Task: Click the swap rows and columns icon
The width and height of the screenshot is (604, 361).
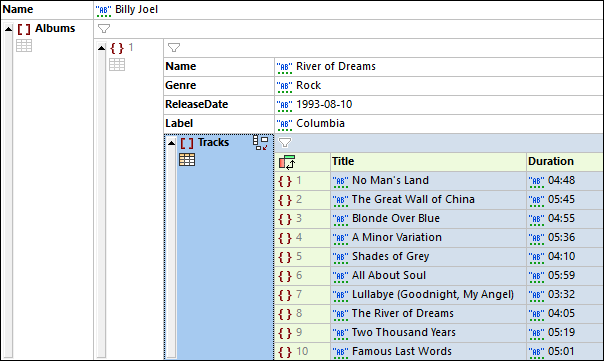Action: [287, 162]
